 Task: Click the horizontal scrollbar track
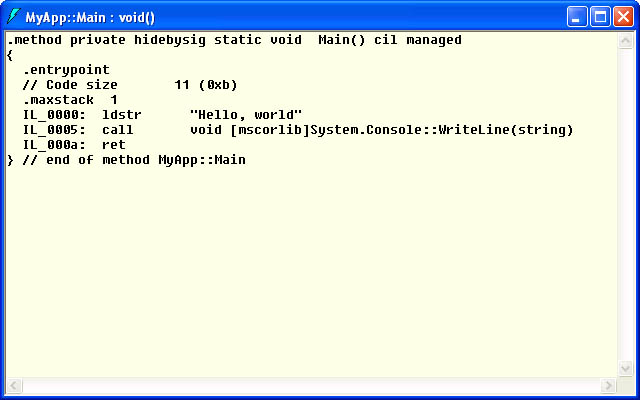pos(311,385)
